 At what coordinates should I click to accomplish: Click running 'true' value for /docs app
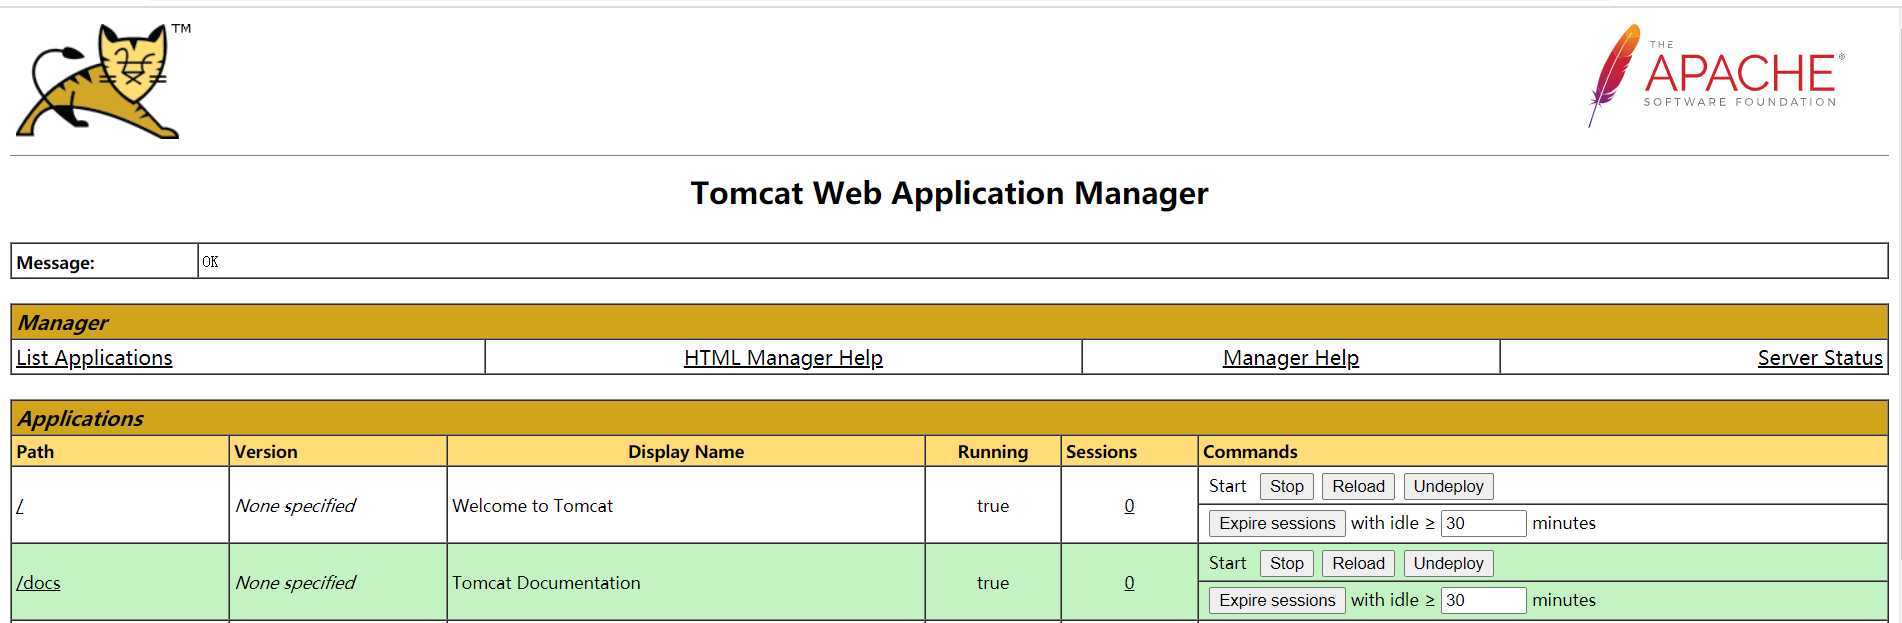pos(993,582)
